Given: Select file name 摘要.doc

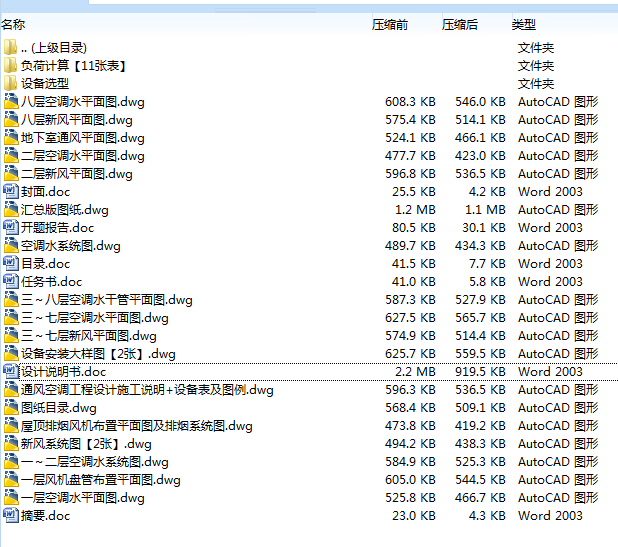Looking at the screenshot, I should pos(45,516).
